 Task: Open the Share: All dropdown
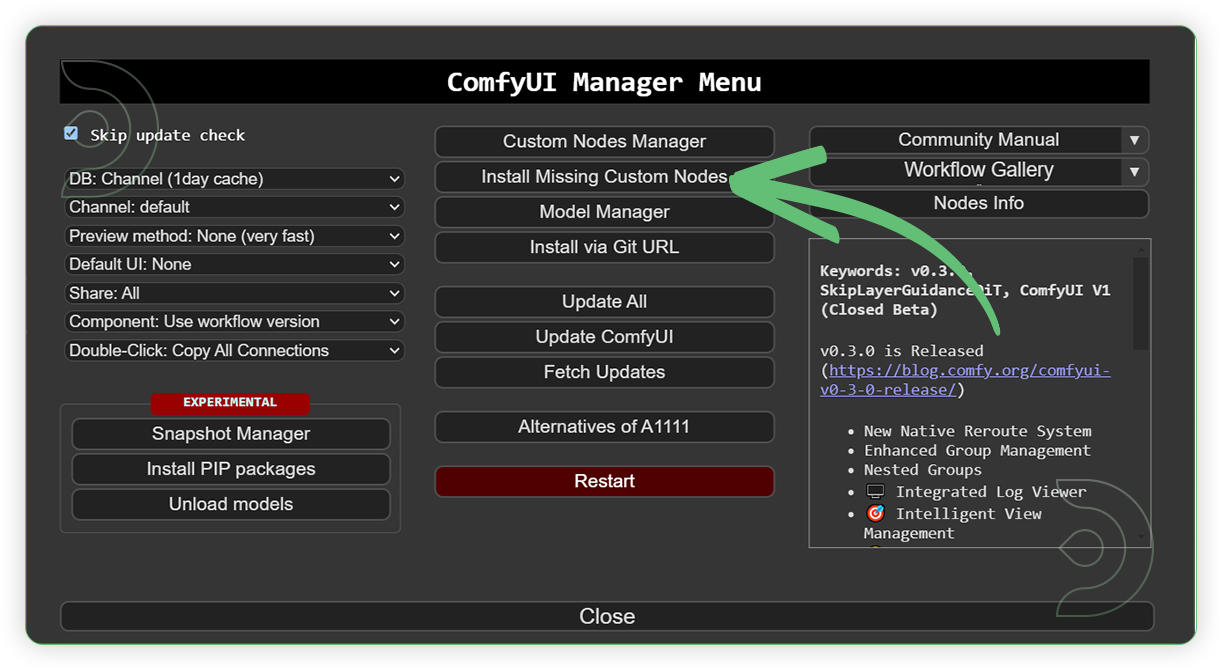(x=234, y=293)
